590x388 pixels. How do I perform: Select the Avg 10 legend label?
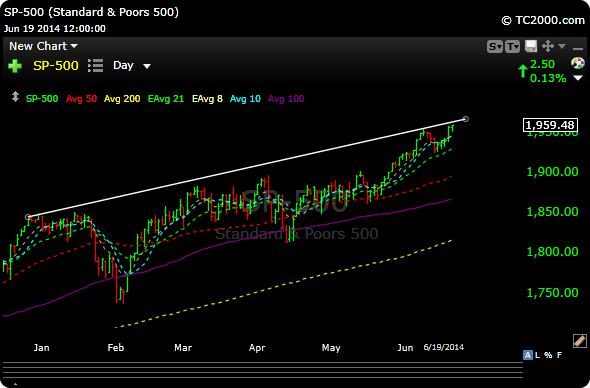click(245, 99)
